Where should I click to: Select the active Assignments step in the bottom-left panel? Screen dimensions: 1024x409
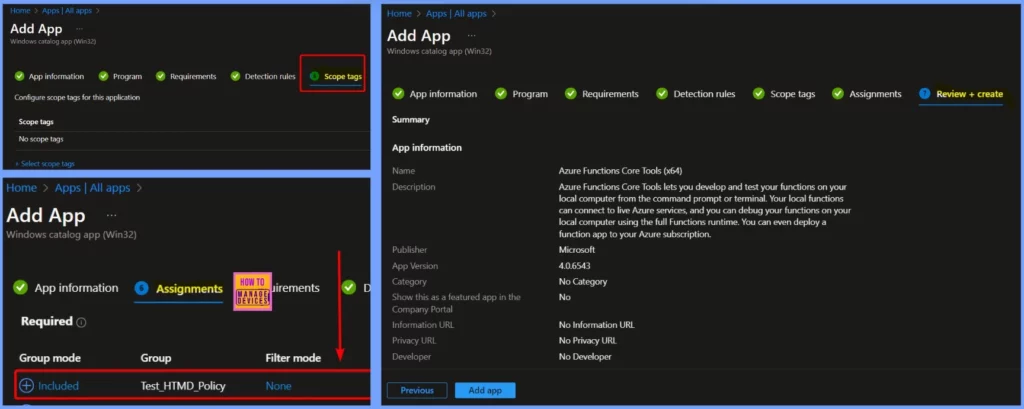[x=179, y=289]
